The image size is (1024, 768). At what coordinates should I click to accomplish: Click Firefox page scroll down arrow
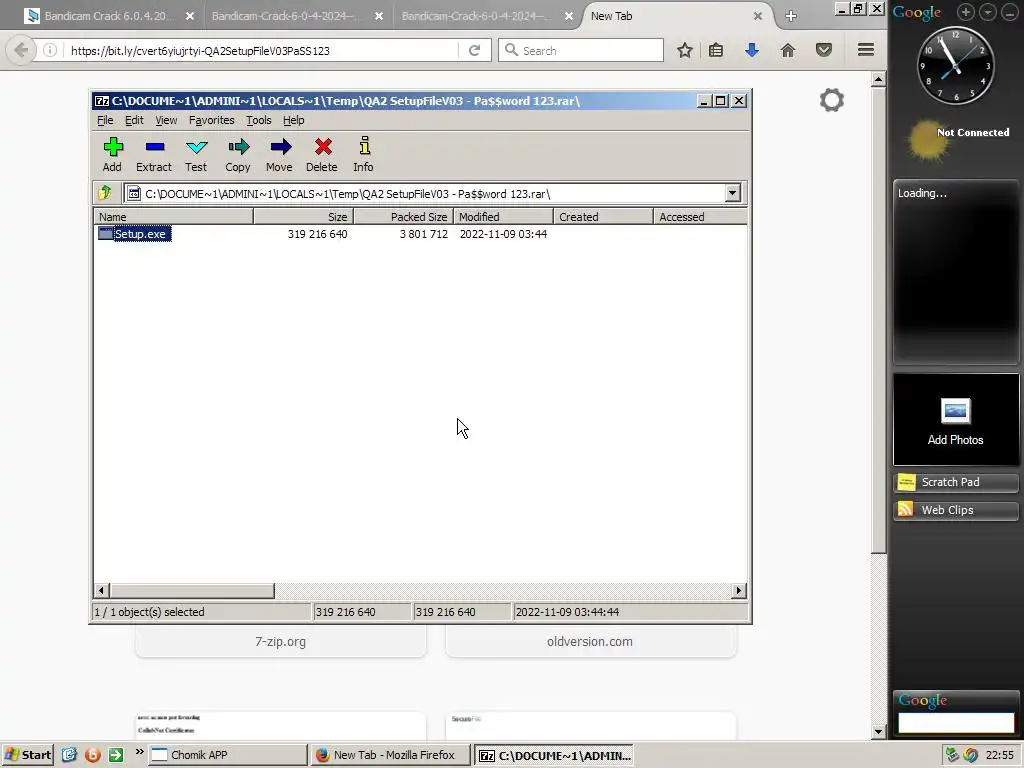point(878,732)
